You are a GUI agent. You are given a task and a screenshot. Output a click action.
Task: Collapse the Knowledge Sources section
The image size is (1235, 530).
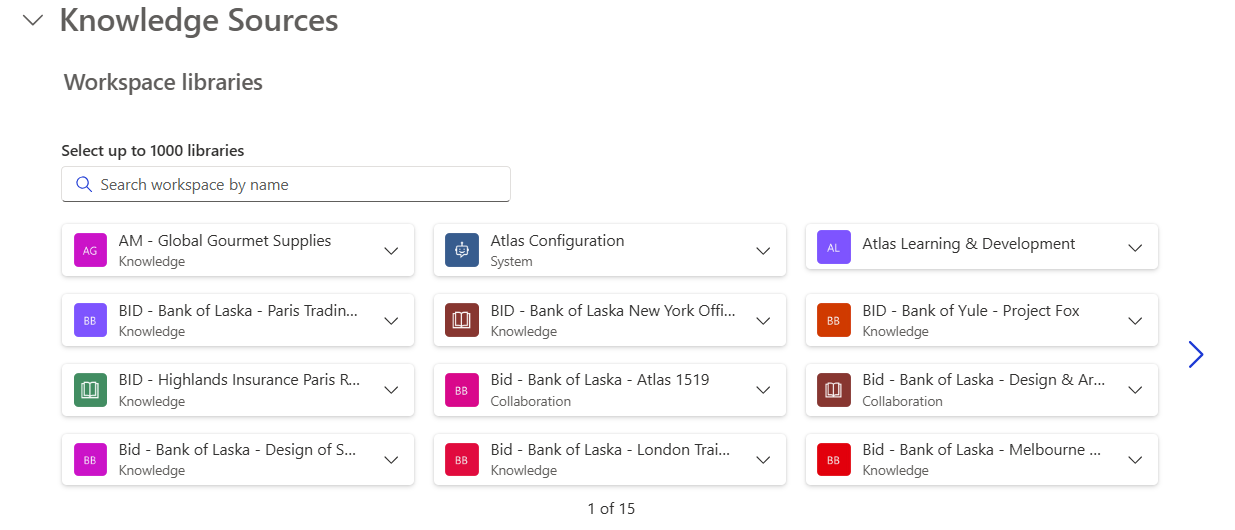coord(33,21)
